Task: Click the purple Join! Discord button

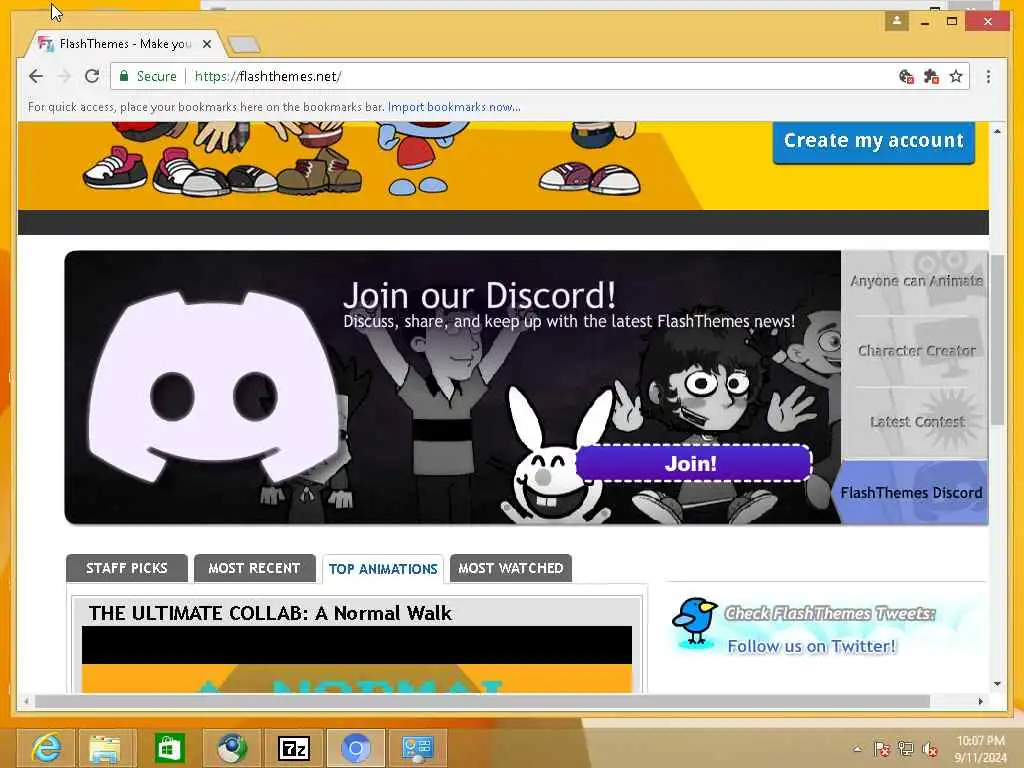Action: click(694, 463)
